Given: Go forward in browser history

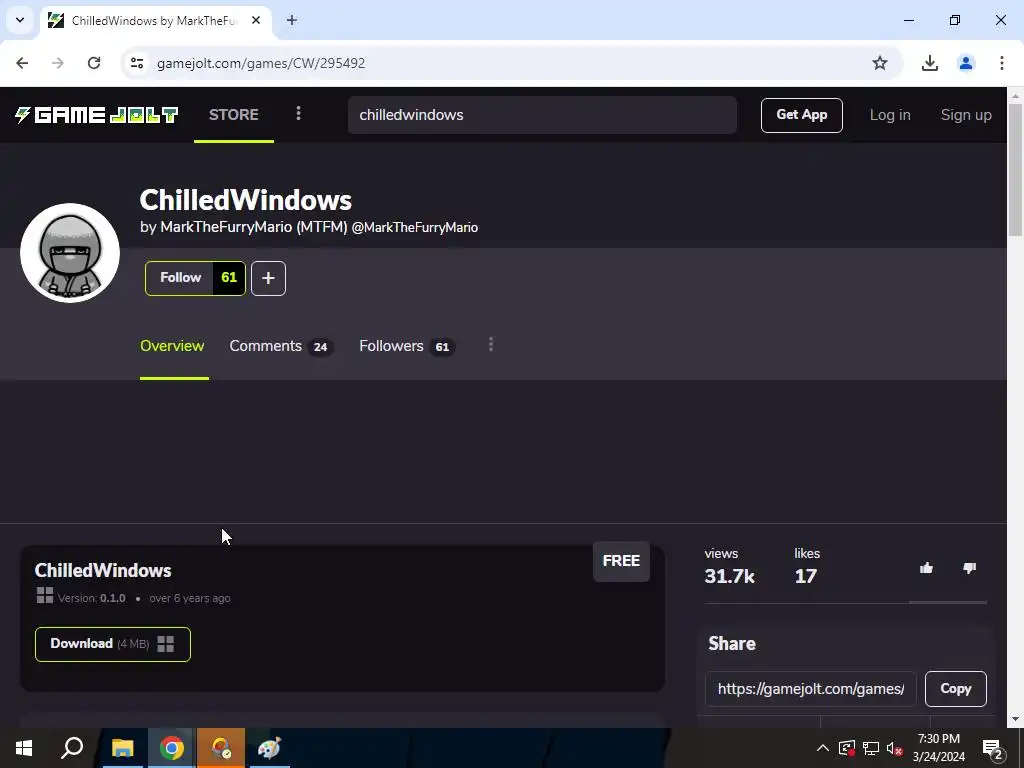Looking at the screenshot, I should coord(58,63).
